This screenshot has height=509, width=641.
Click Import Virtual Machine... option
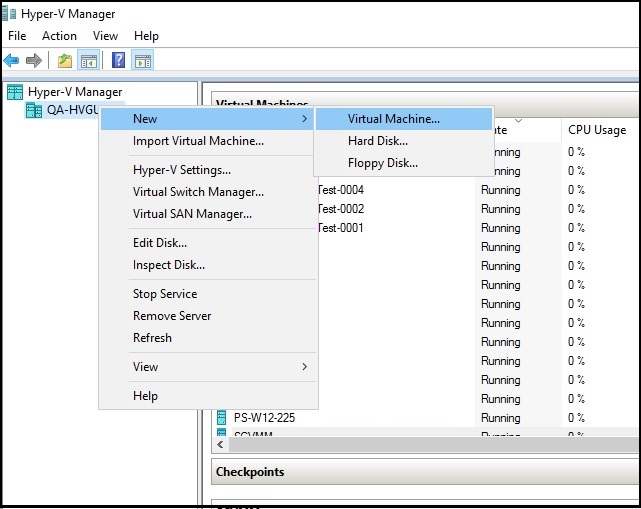point(198,141)
